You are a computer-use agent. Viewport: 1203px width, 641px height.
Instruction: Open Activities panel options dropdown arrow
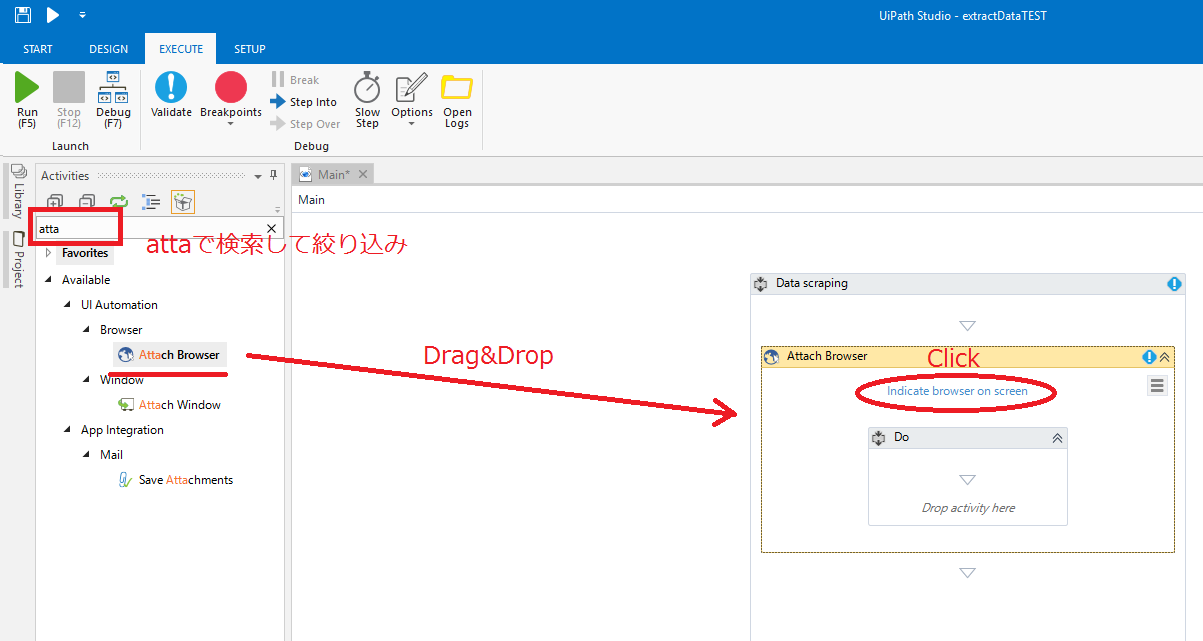pos(258,176)
